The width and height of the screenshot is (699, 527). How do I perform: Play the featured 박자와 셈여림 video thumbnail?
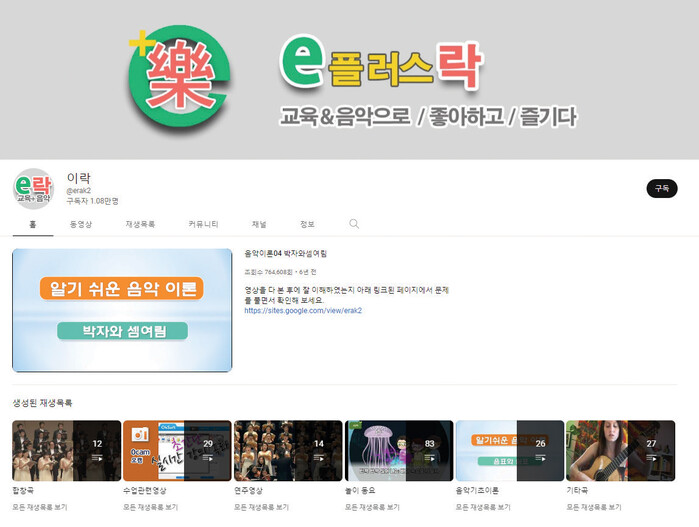122,310
